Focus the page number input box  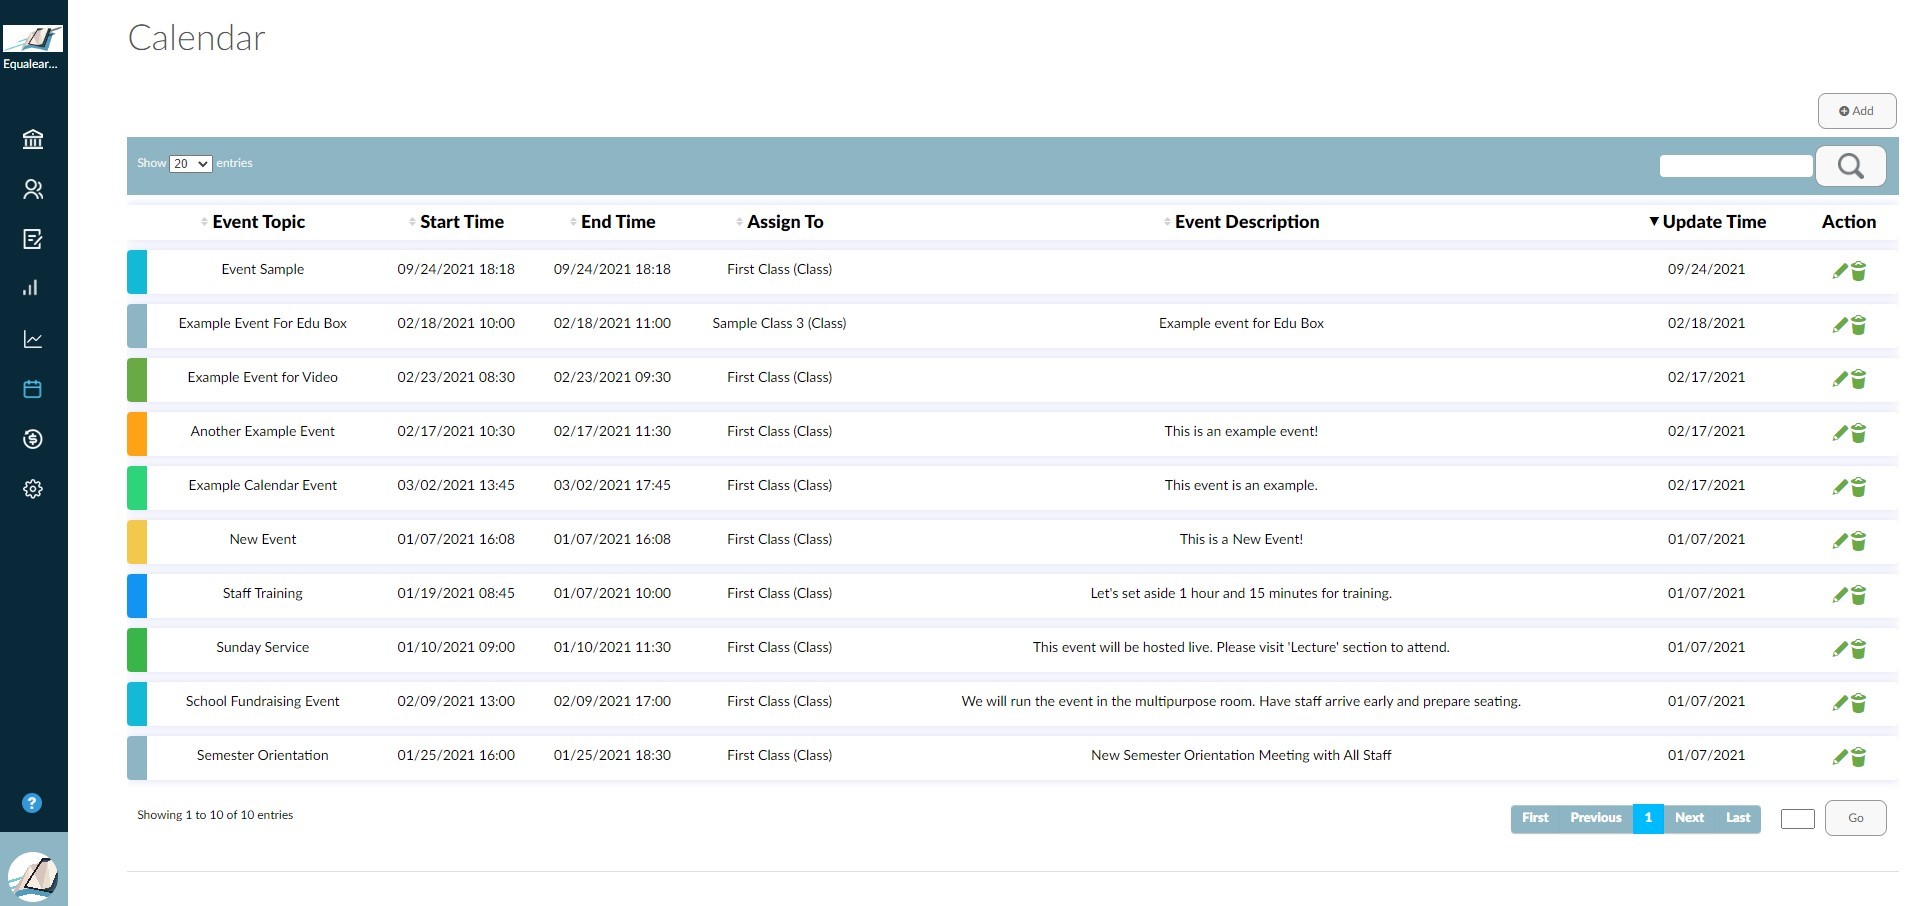click(1798, 819)
